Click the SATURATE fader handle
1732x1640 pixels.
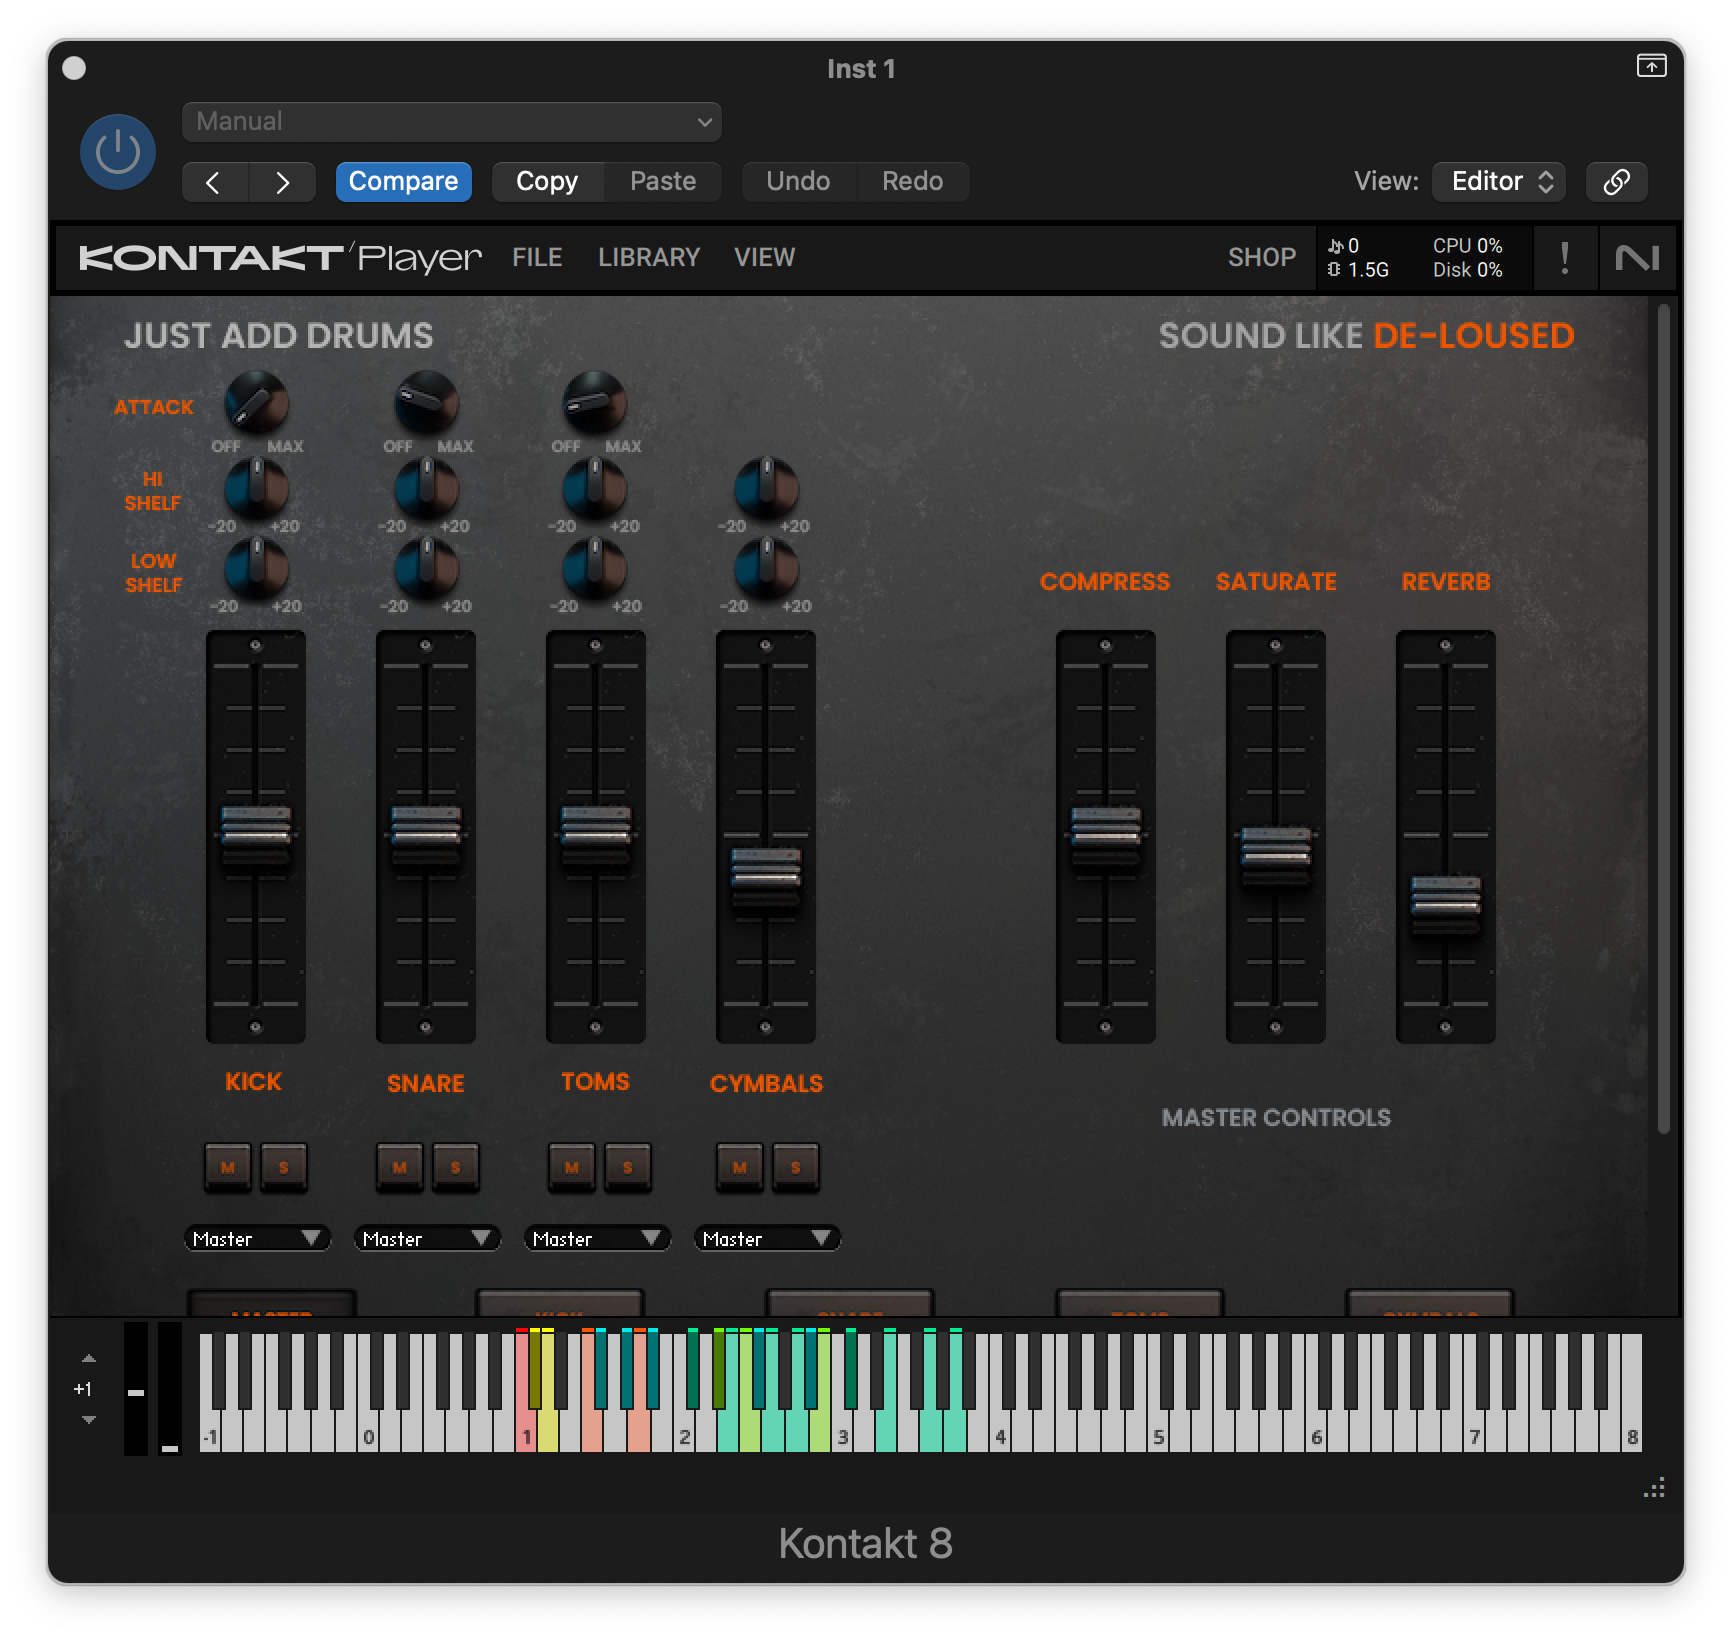(x=1276, y=854)
